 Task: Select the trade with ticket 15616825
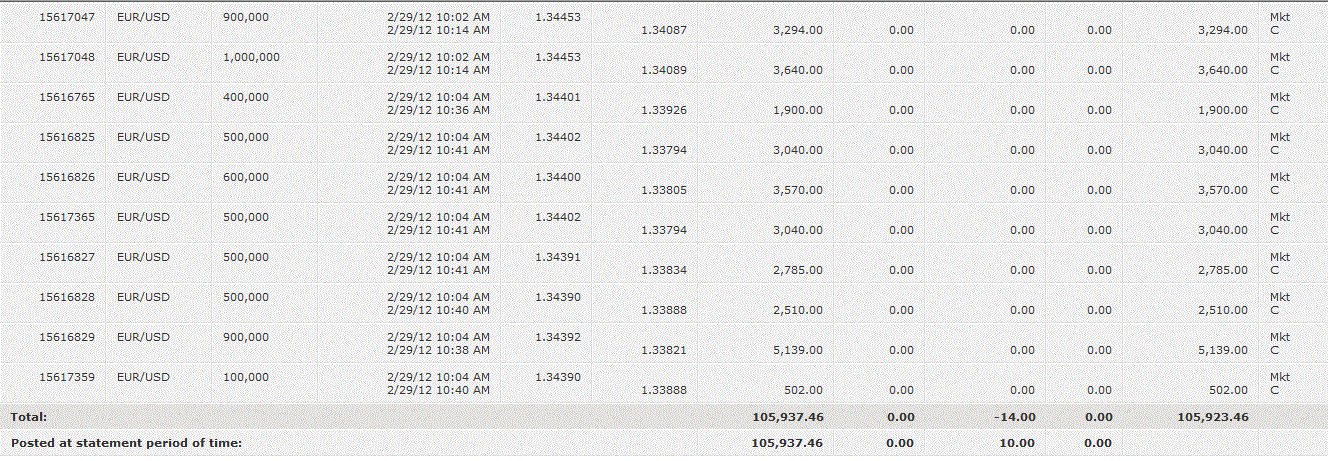coord(66,138)
